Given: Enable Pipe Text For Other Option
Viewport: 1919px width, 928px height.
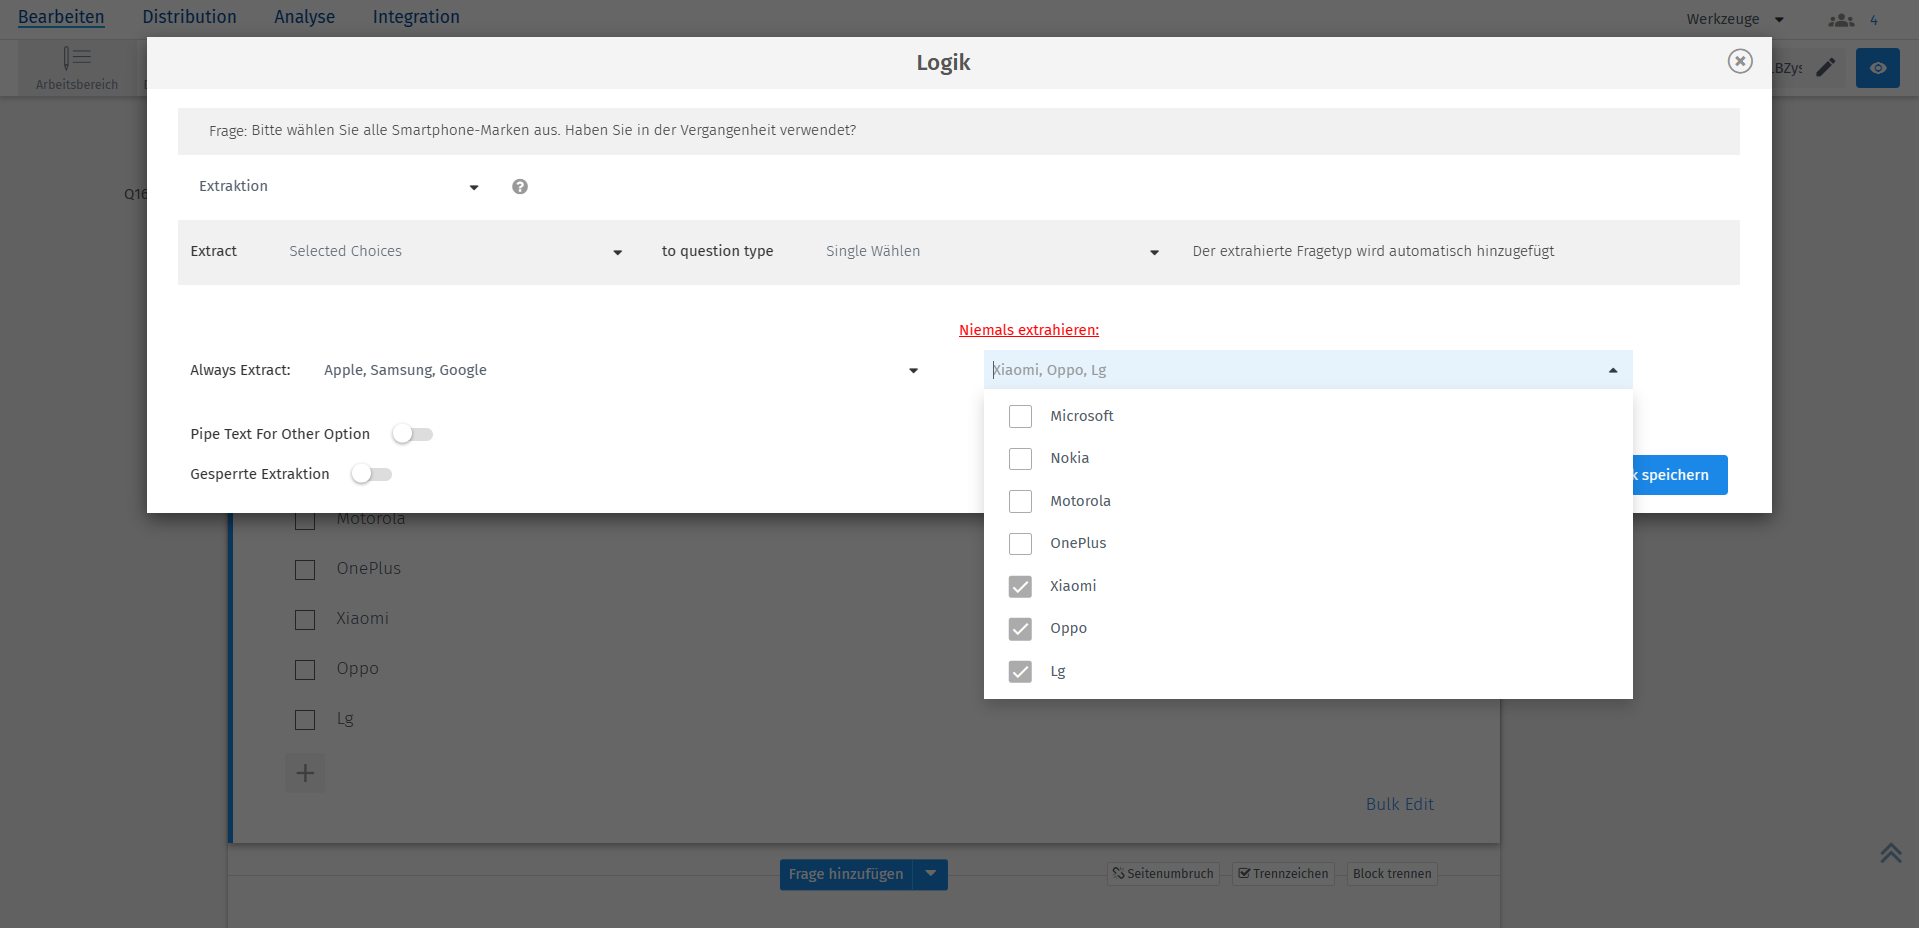Looking at the screenshot, I should tap(412, 434).
